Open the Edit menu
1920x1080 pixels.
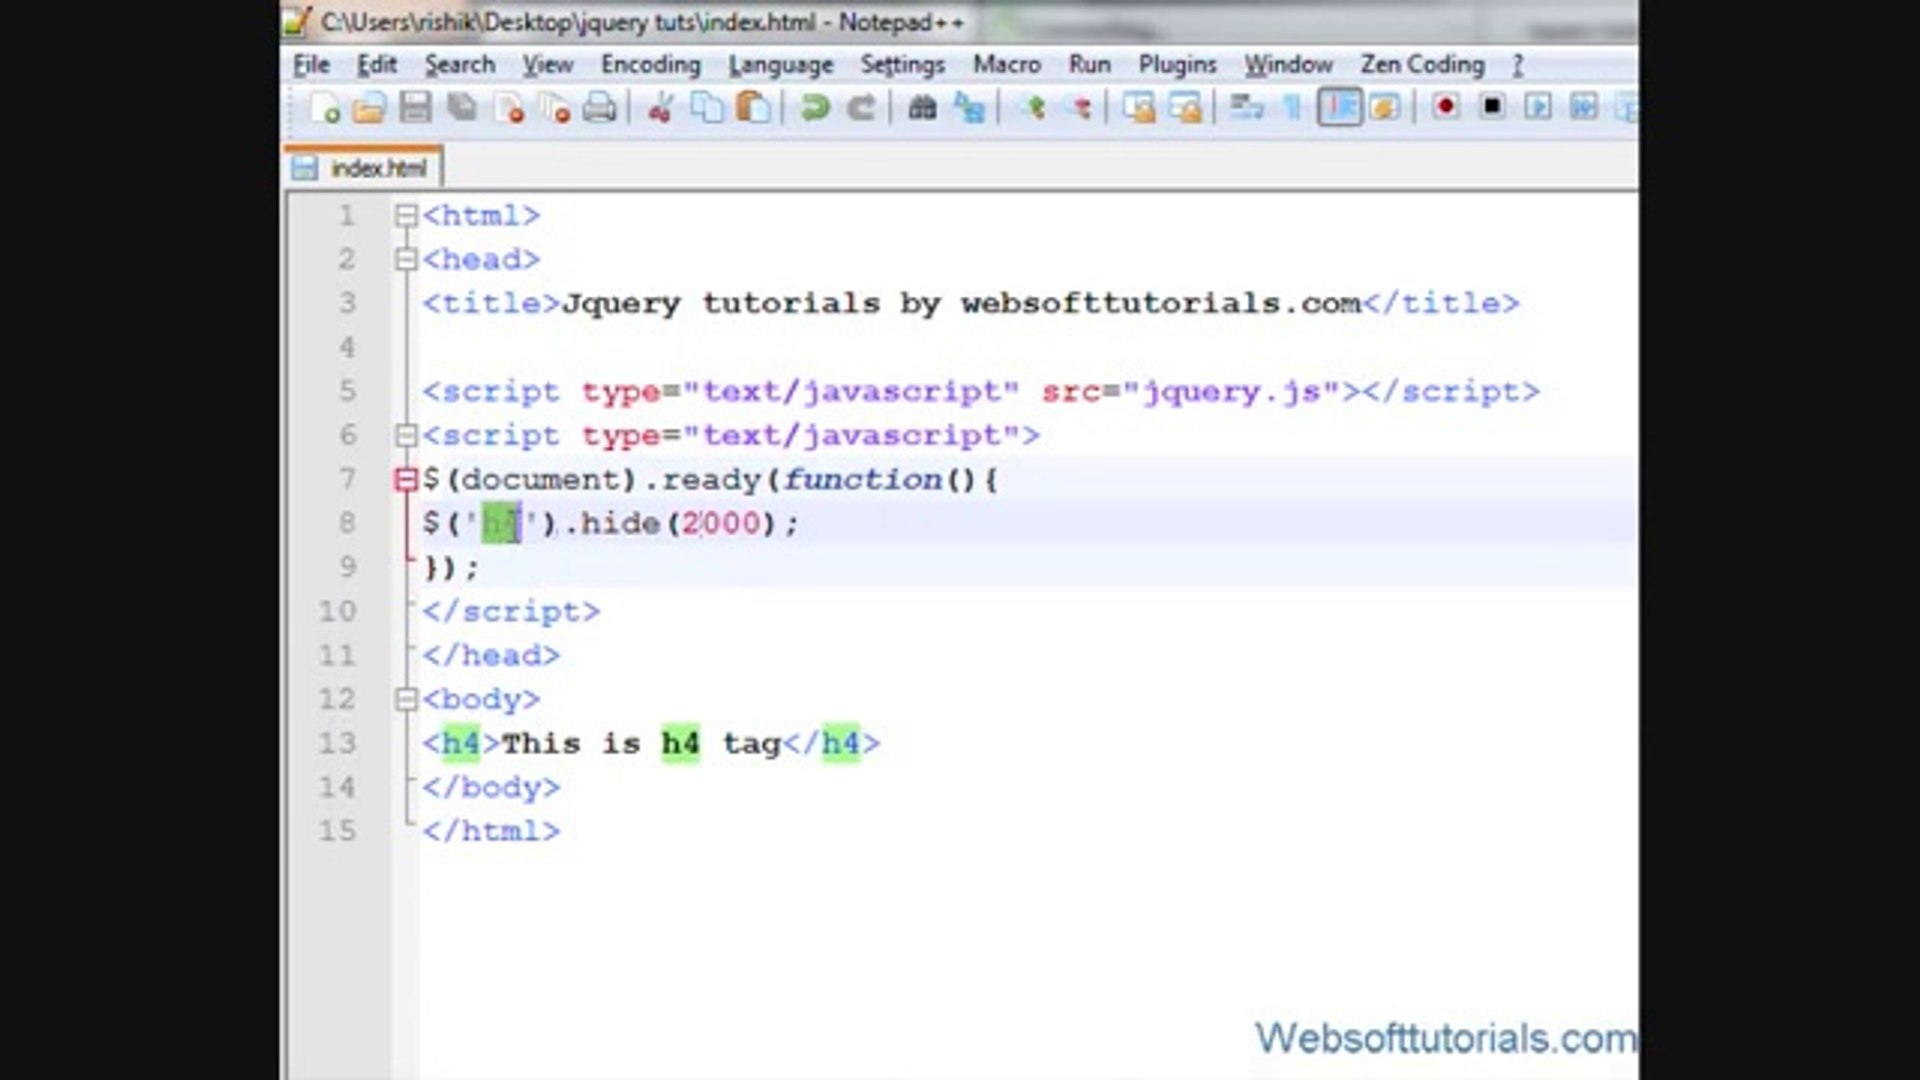click(377, 65)
